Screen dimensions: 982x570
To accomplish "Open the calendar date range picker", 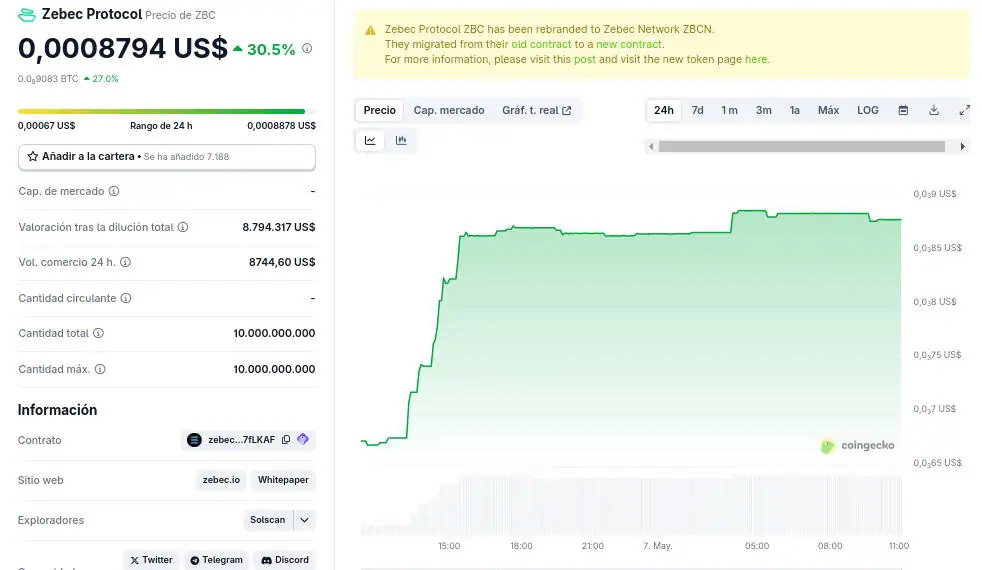I will coord(903,110).
